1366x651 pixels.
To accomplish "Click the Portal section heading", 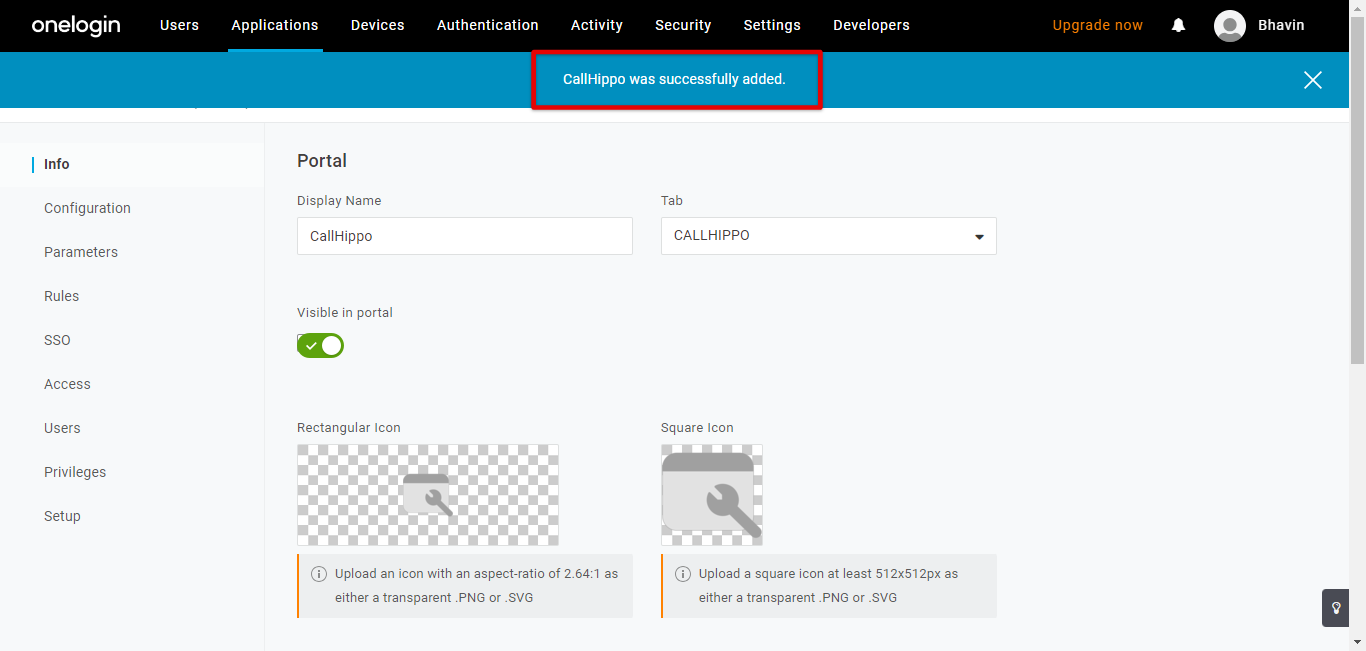I will coord(322,161).
